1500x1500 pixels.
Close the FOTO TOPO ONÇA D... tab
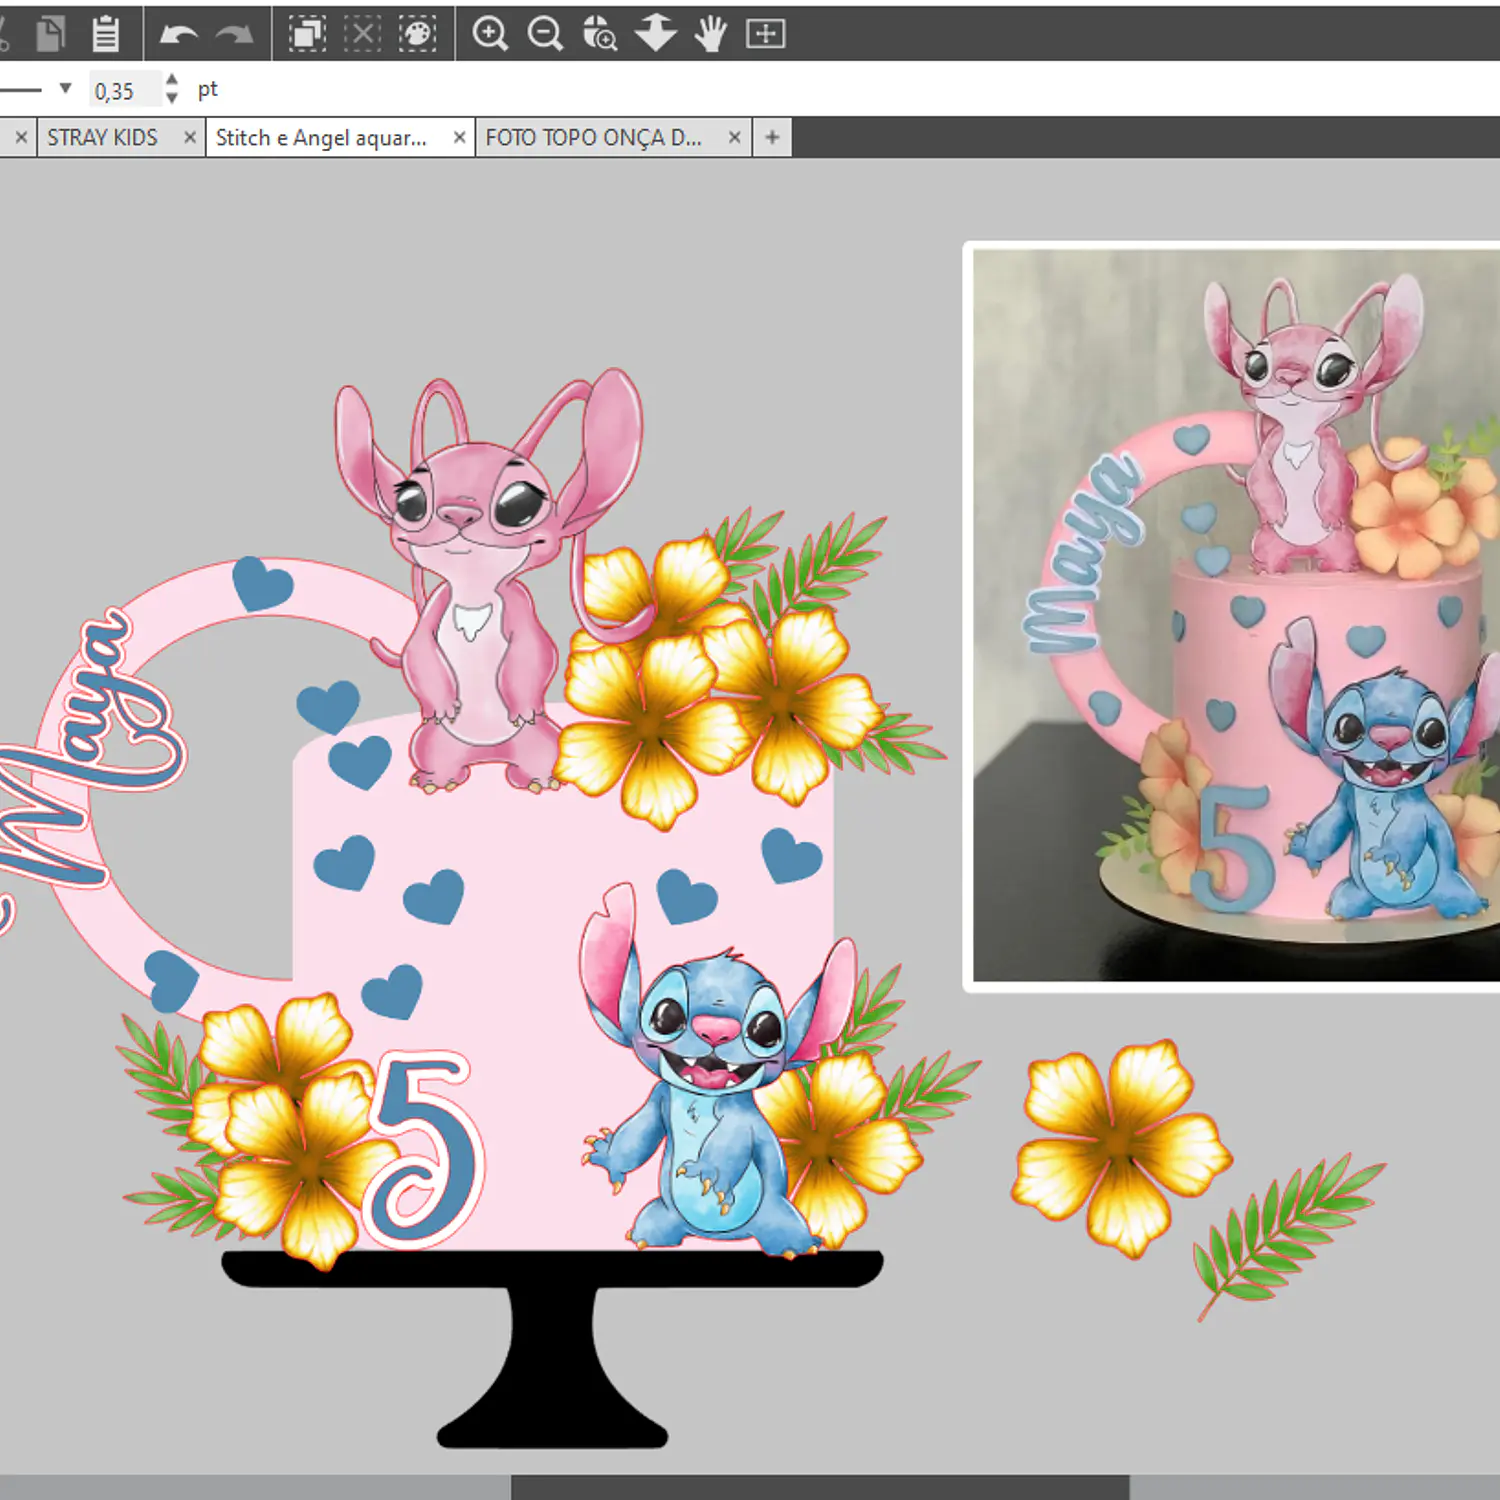(734, 138)
